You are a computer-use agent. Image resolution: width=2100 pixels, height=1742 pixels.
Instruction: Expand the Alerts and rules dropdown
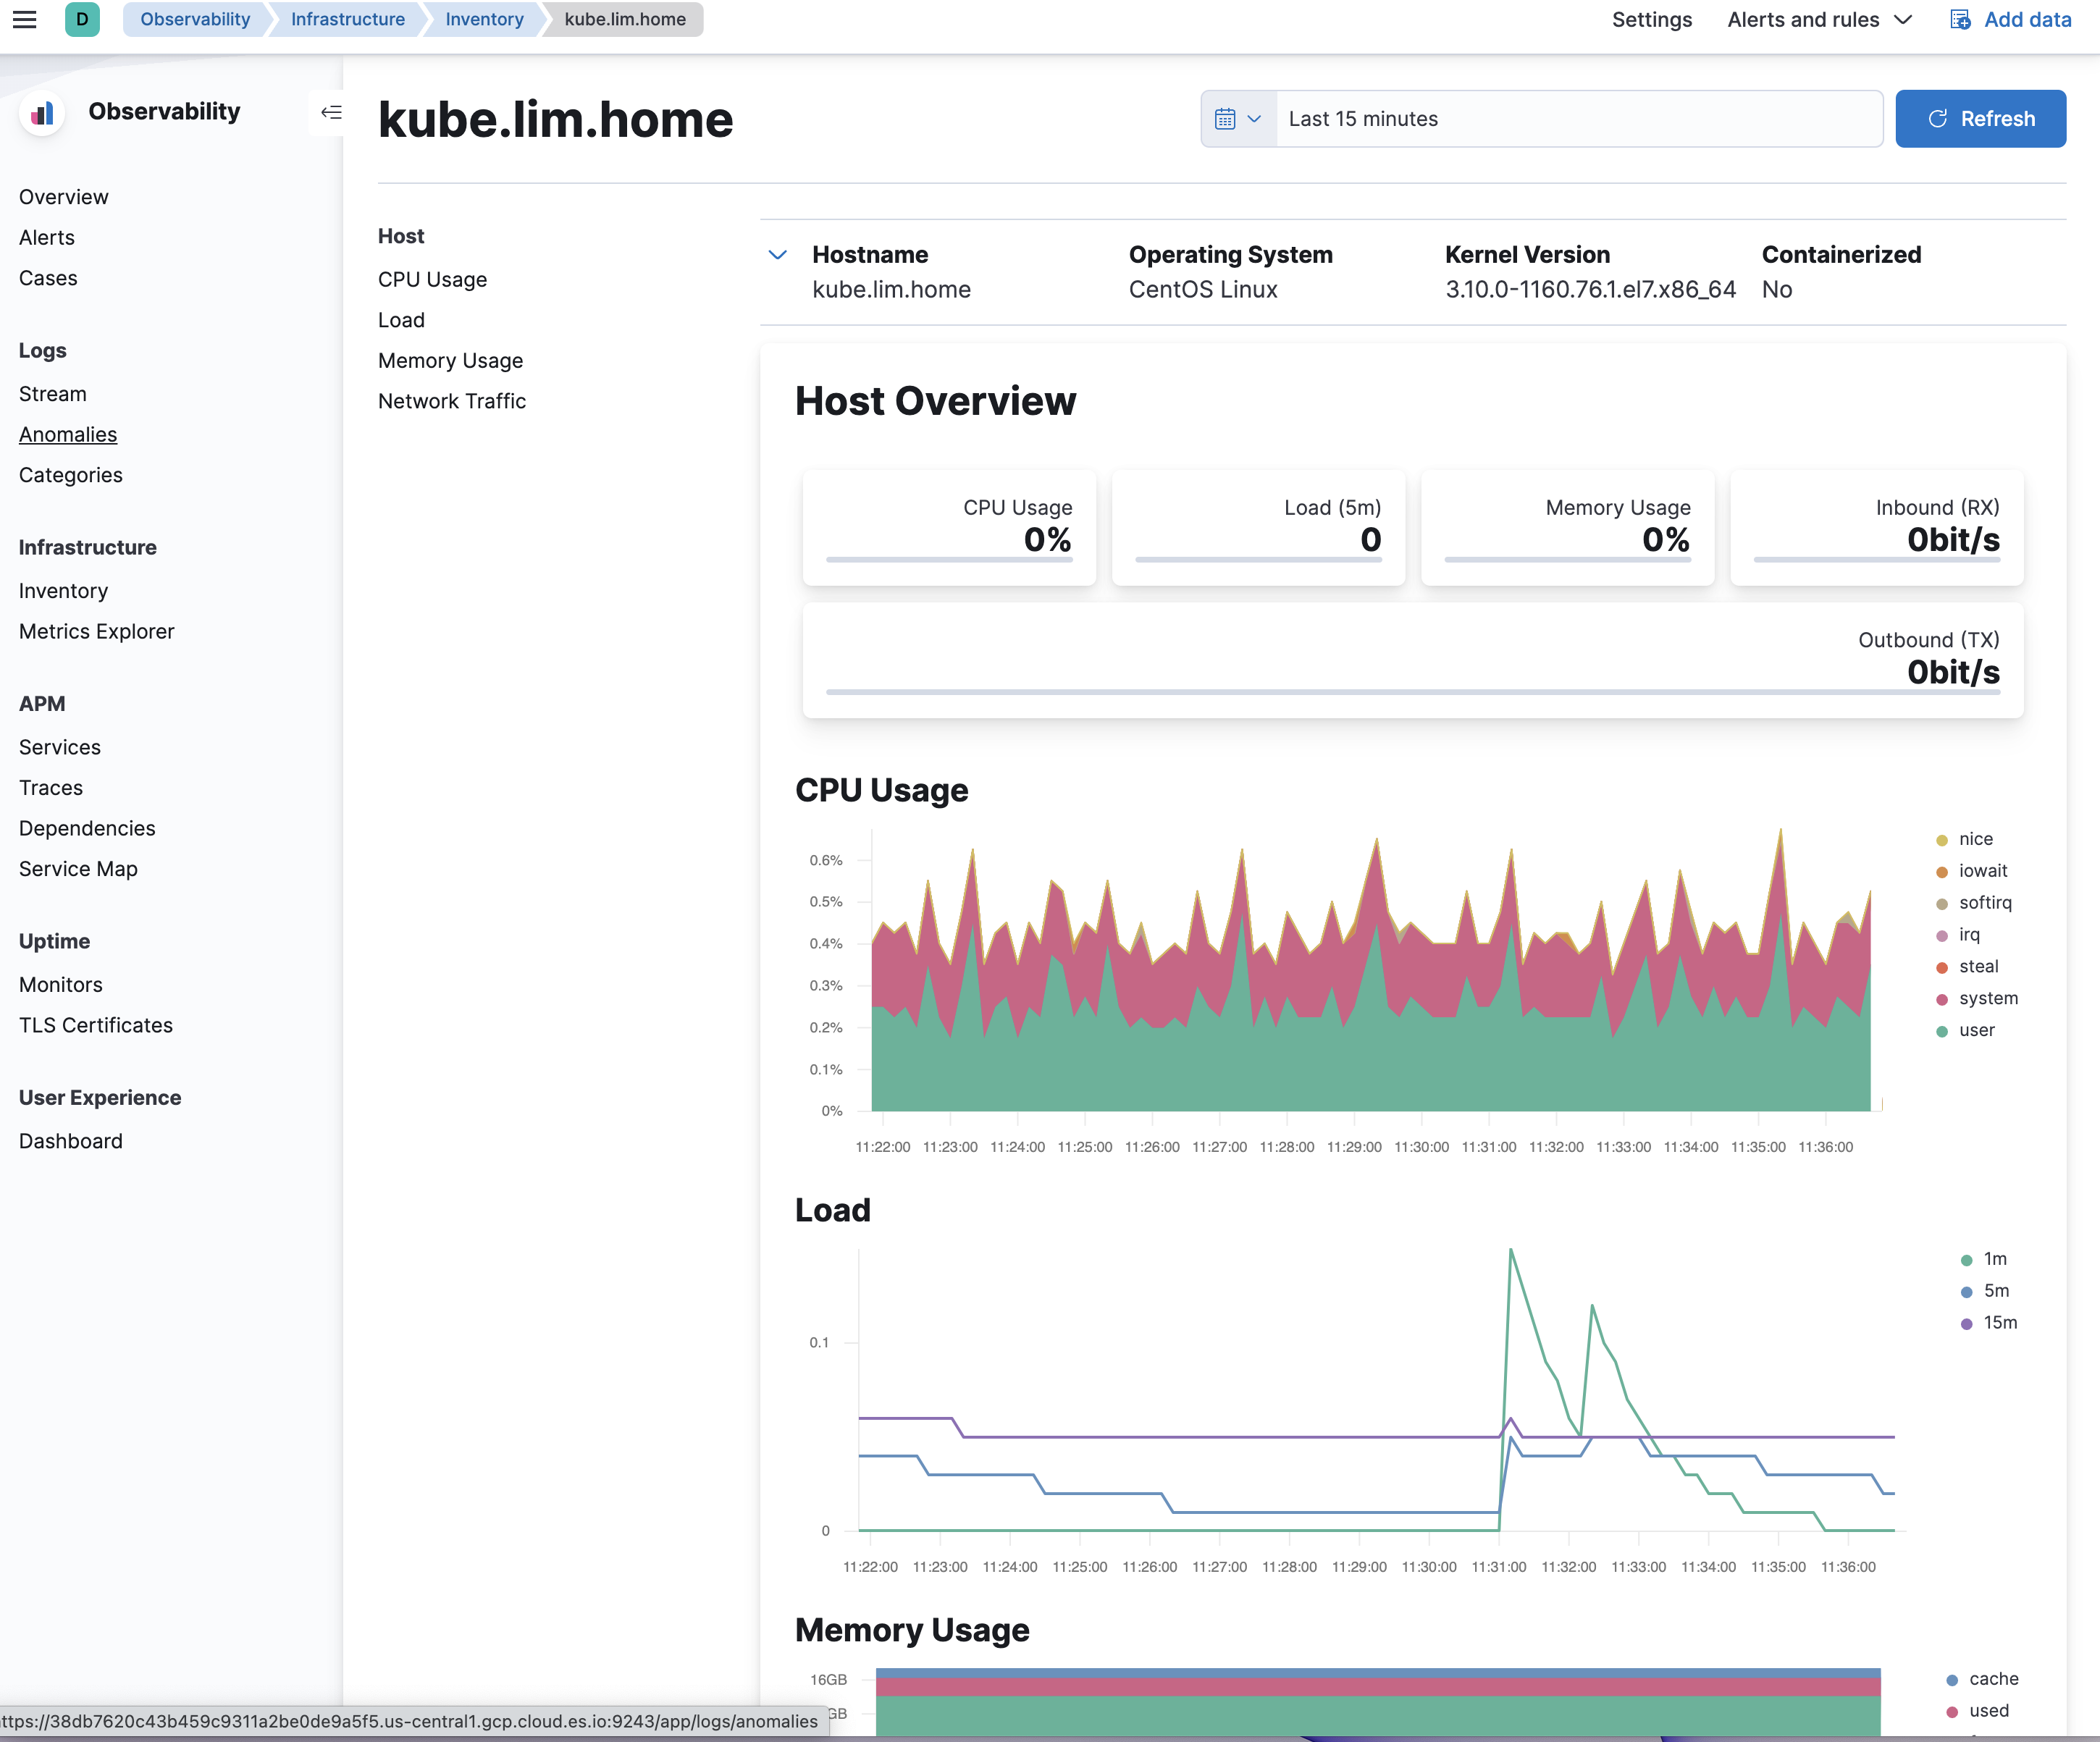pyautogui.click(x=1819, y=19)
